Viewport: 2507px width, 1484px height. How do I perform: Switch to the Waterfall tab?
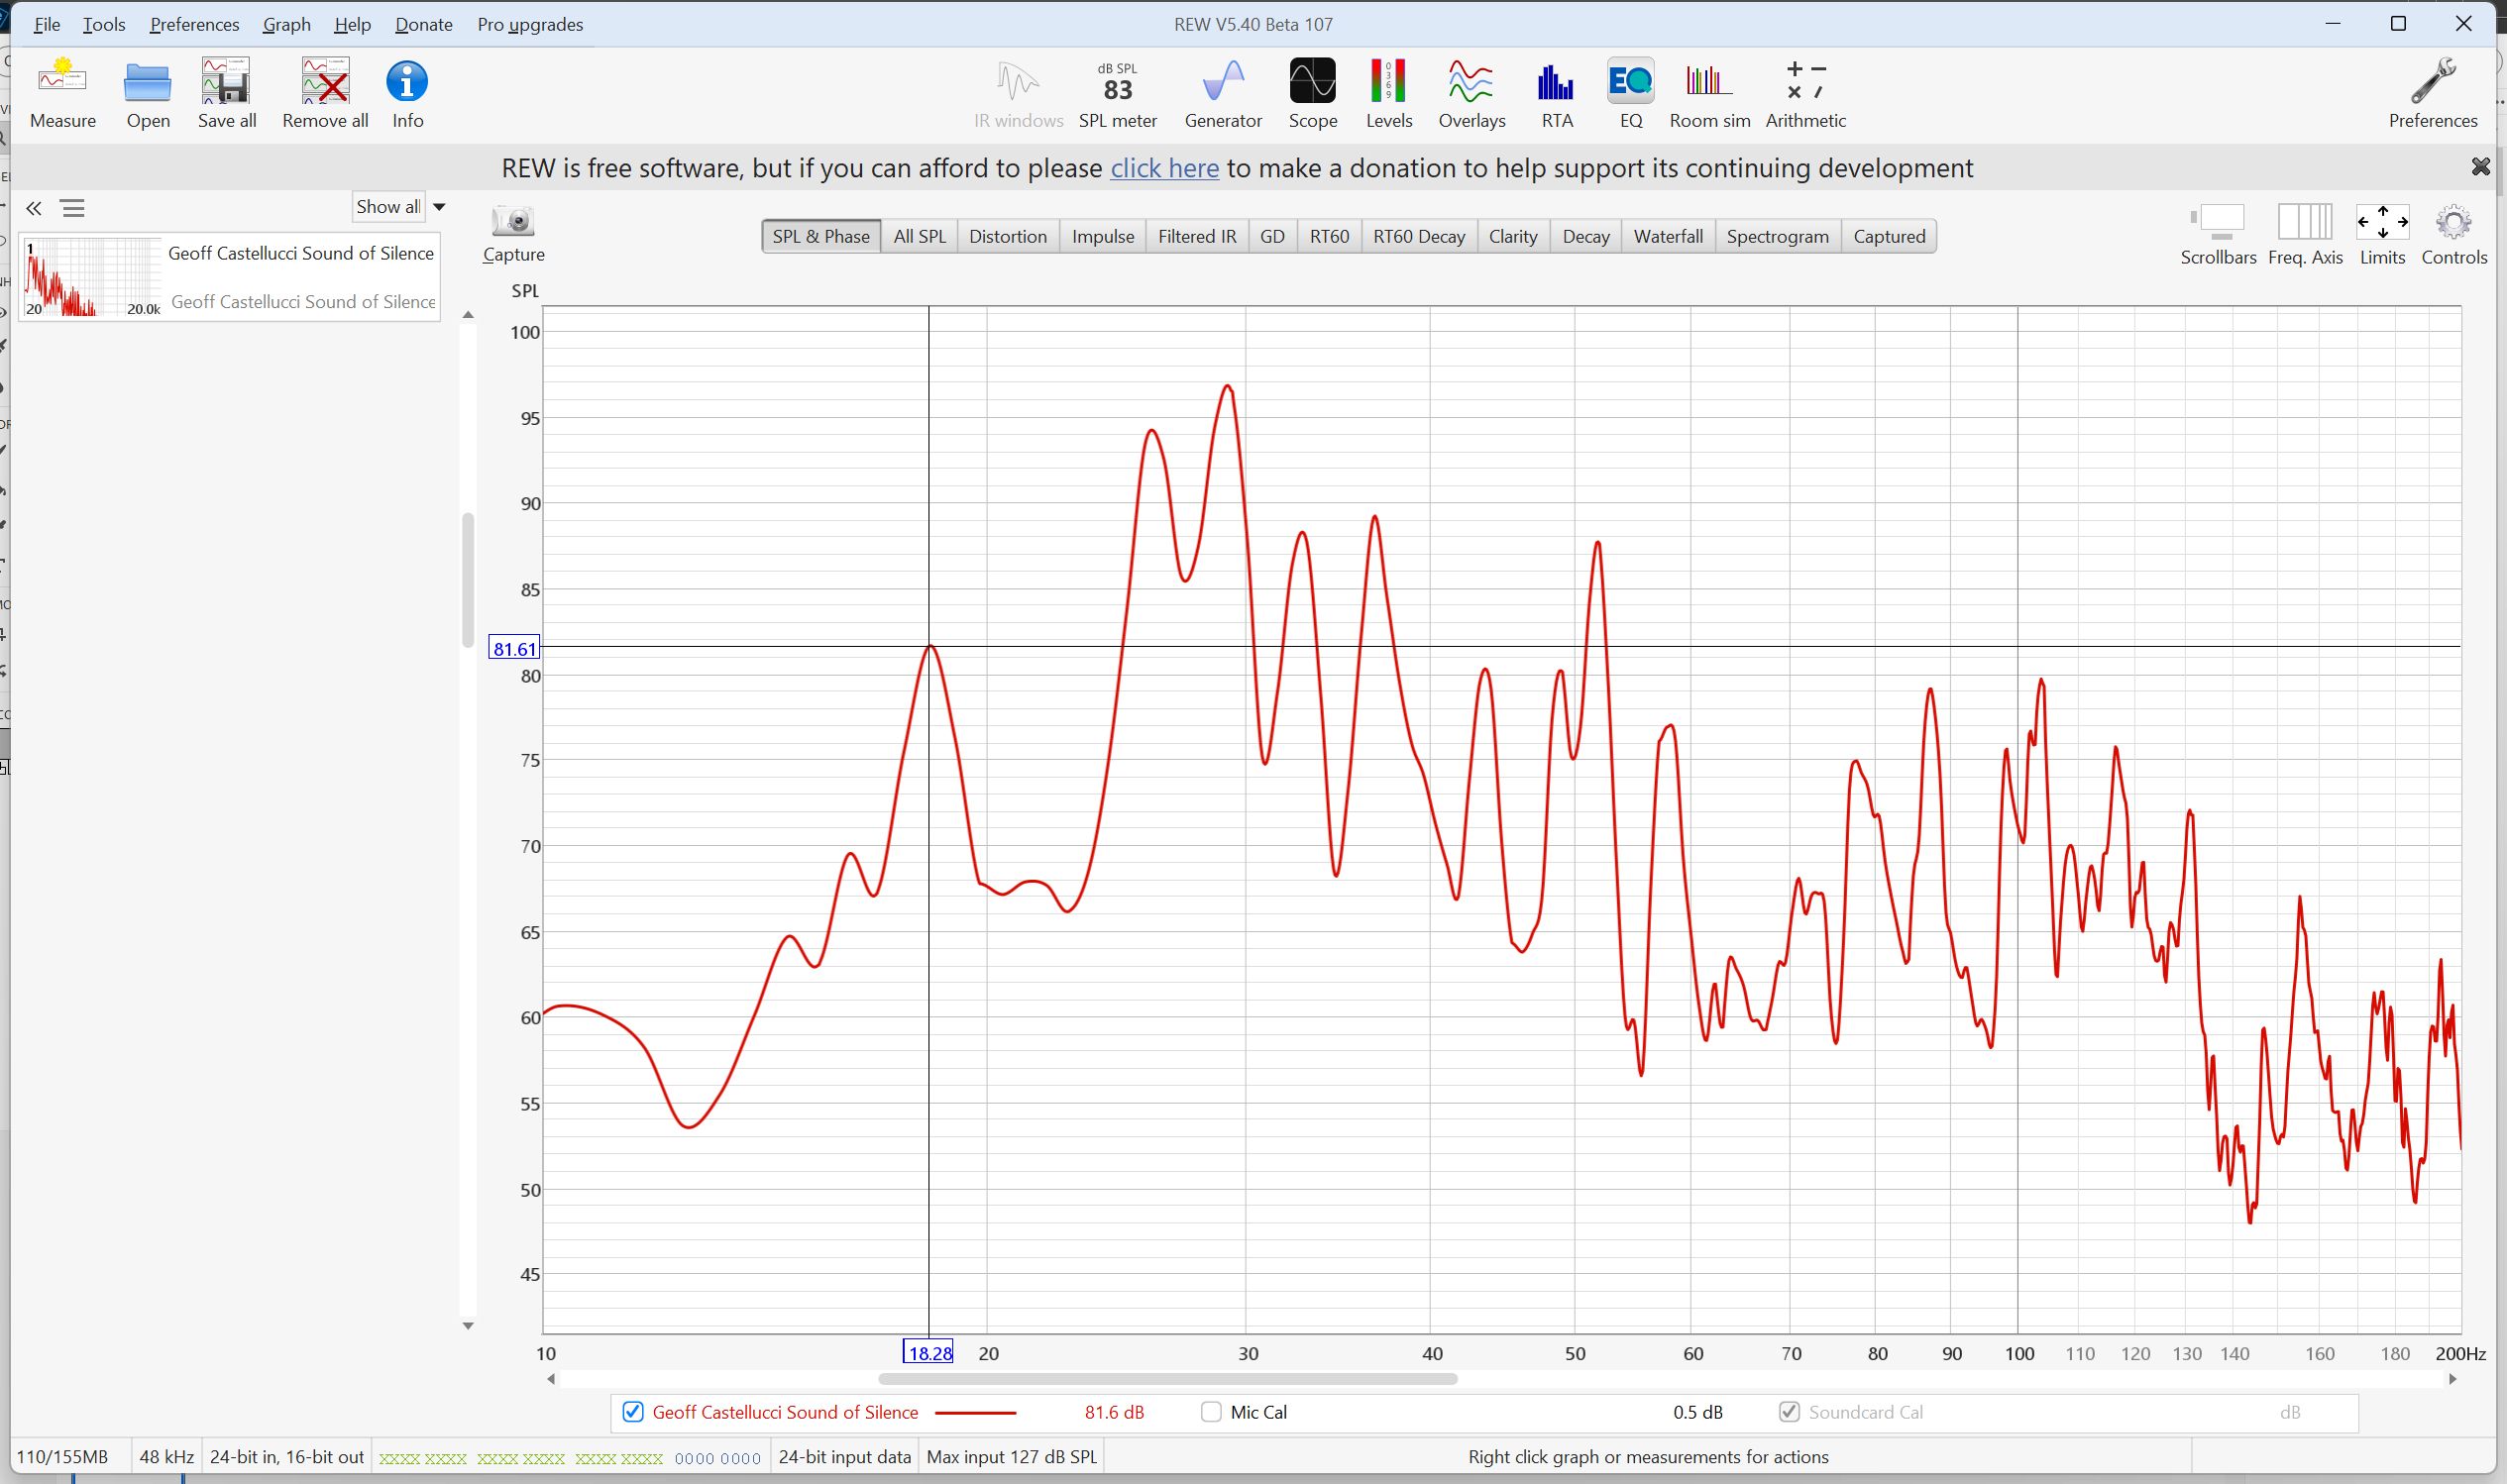tap(1667, 236)
